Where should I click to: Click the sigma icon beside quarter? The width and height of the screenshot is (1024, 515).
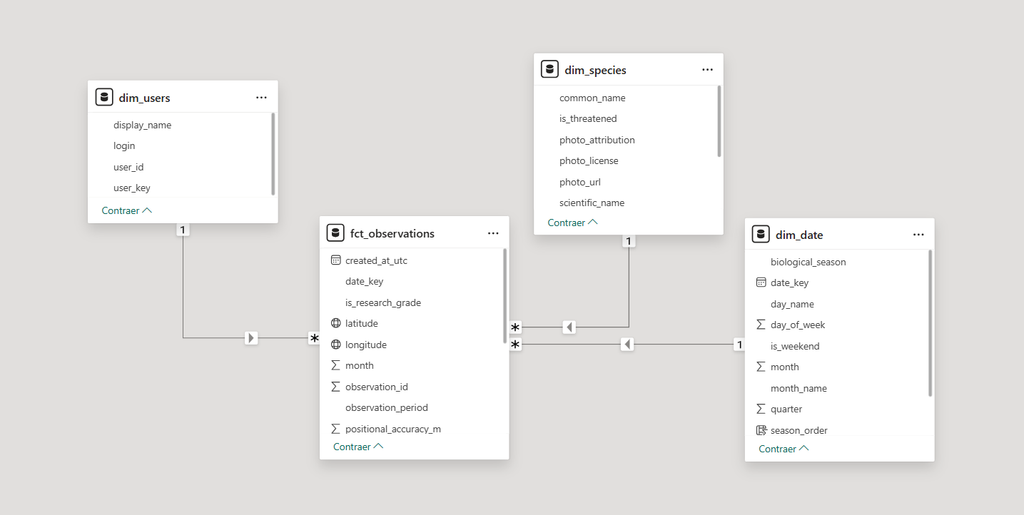761,409
